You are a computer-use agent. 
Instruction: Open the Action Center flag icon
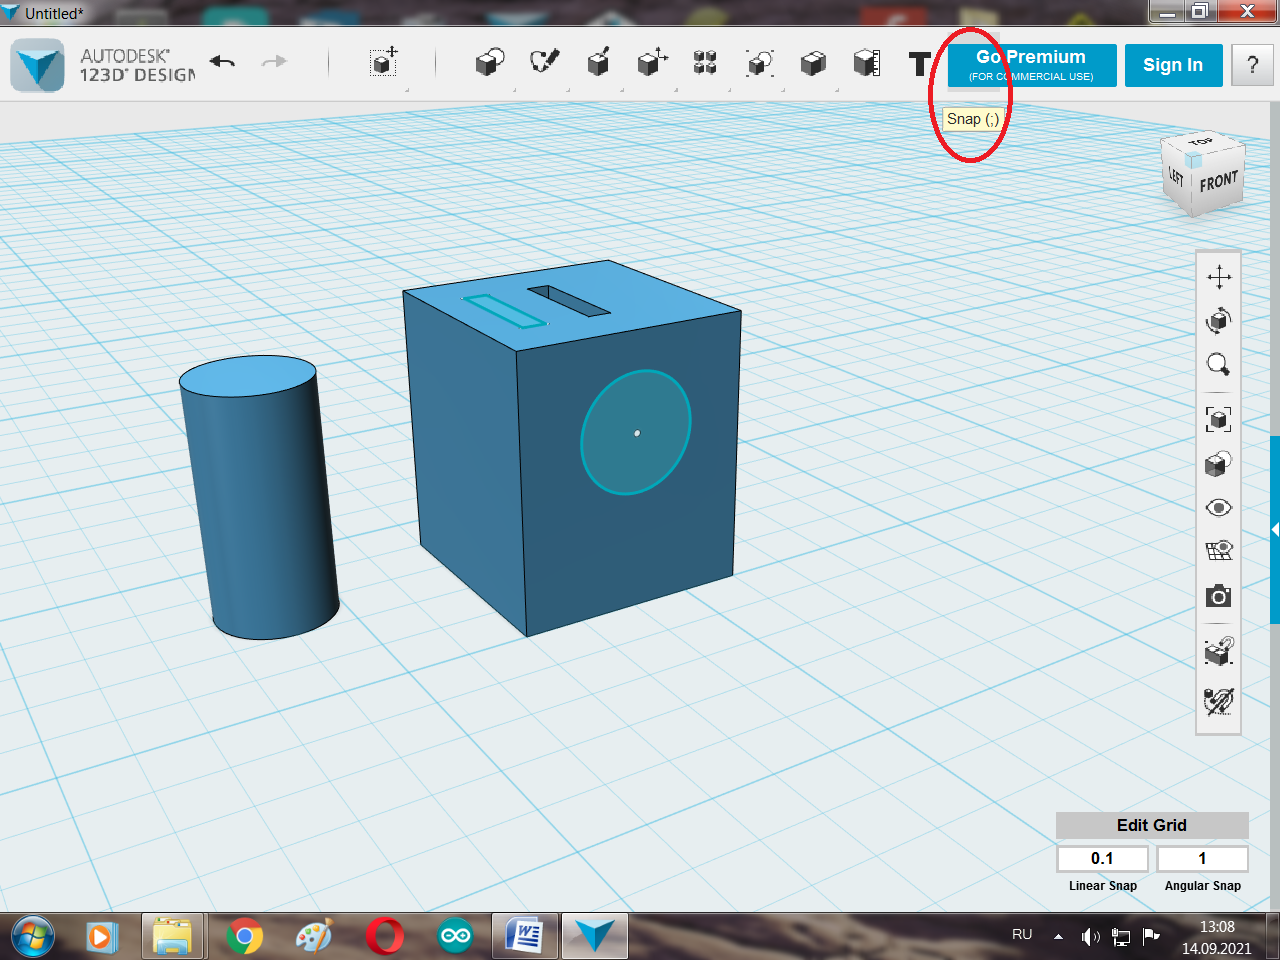coord(1151,937)
